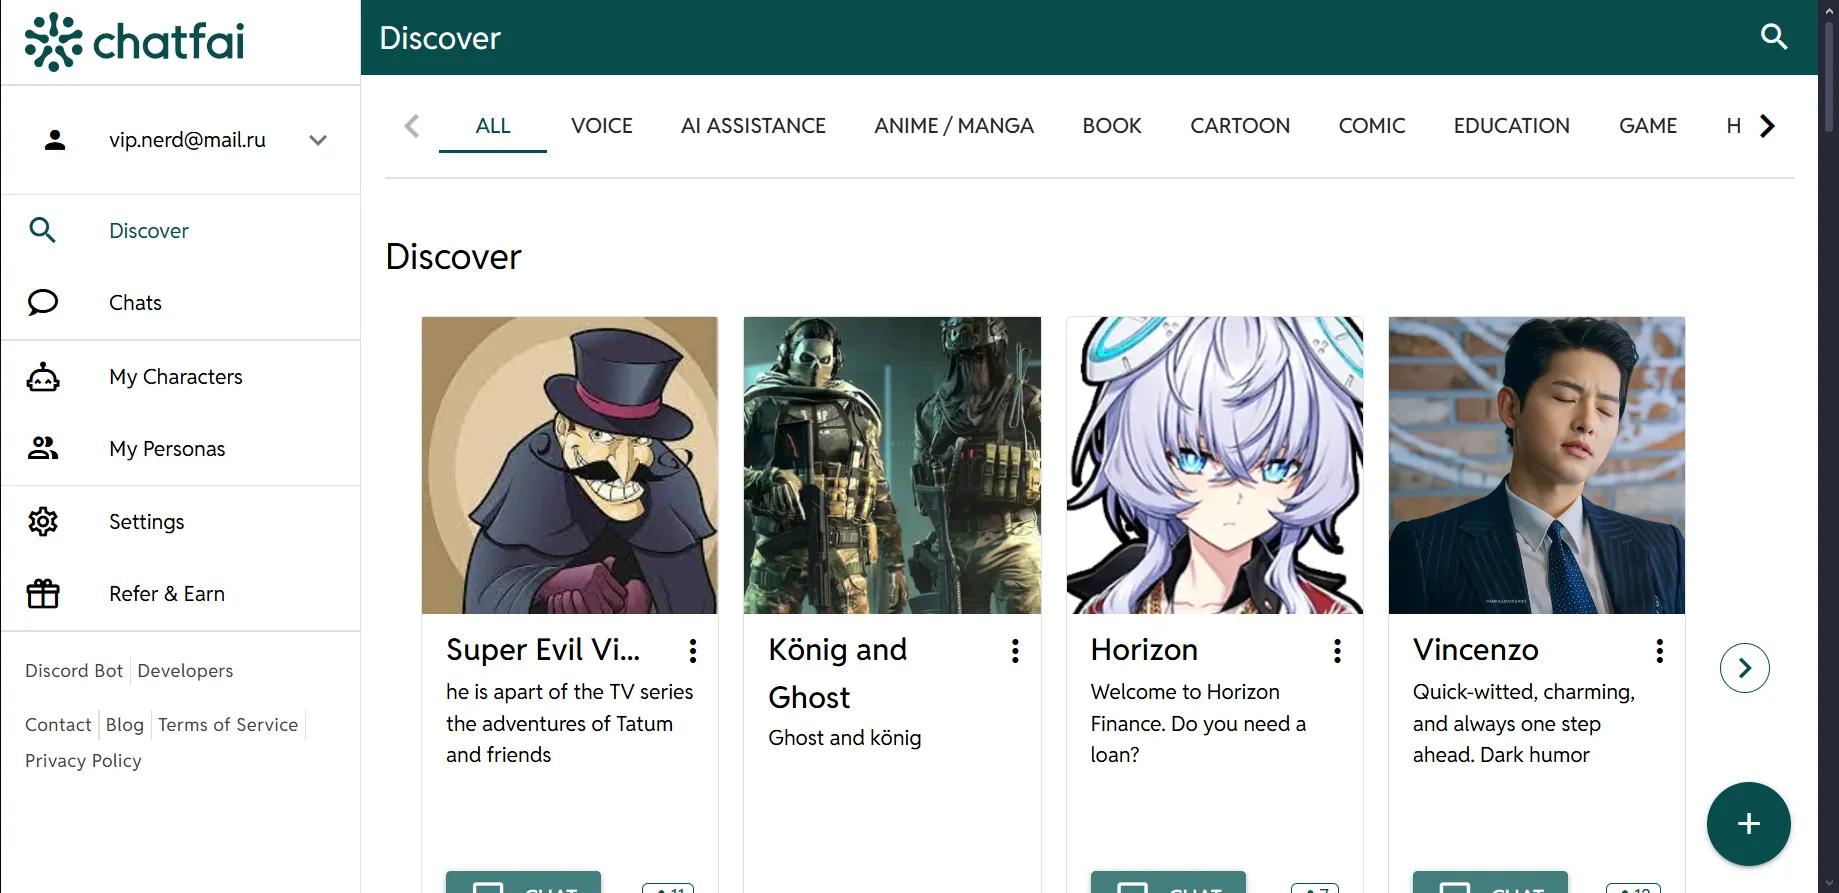Open Discover in the sidebar
This screenshot has height=893, width=1839.
[180, 231]
